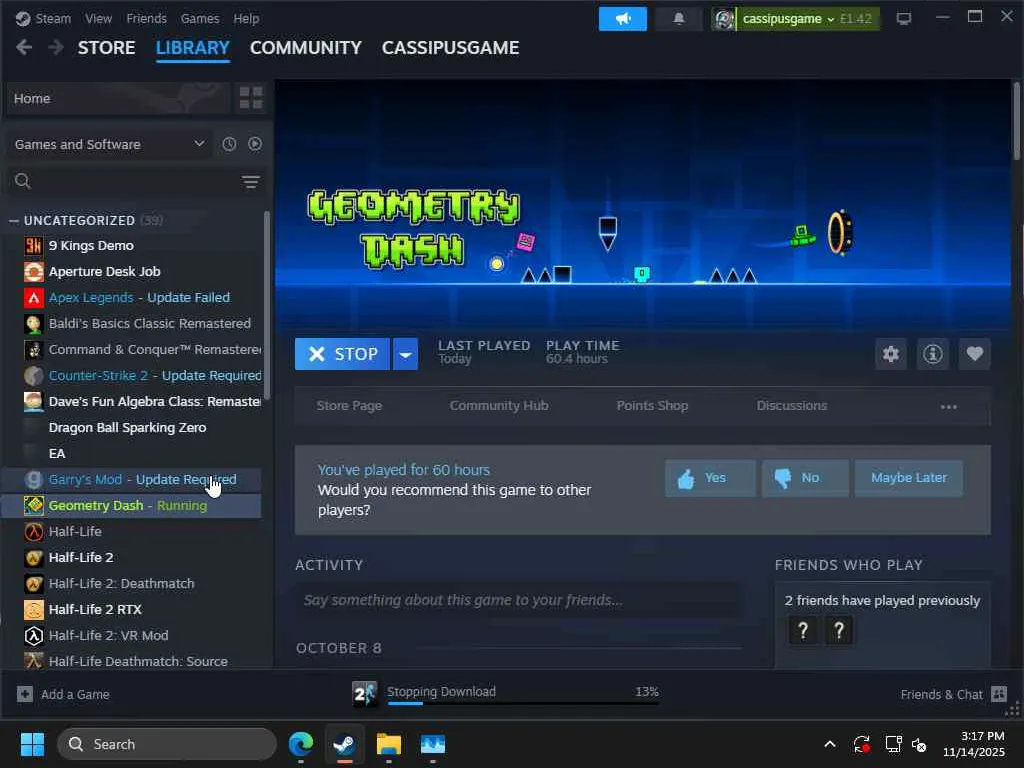This screenshot has width=1024, height=768.
Task: Click the download progress bar
Action: click(522, 703)
